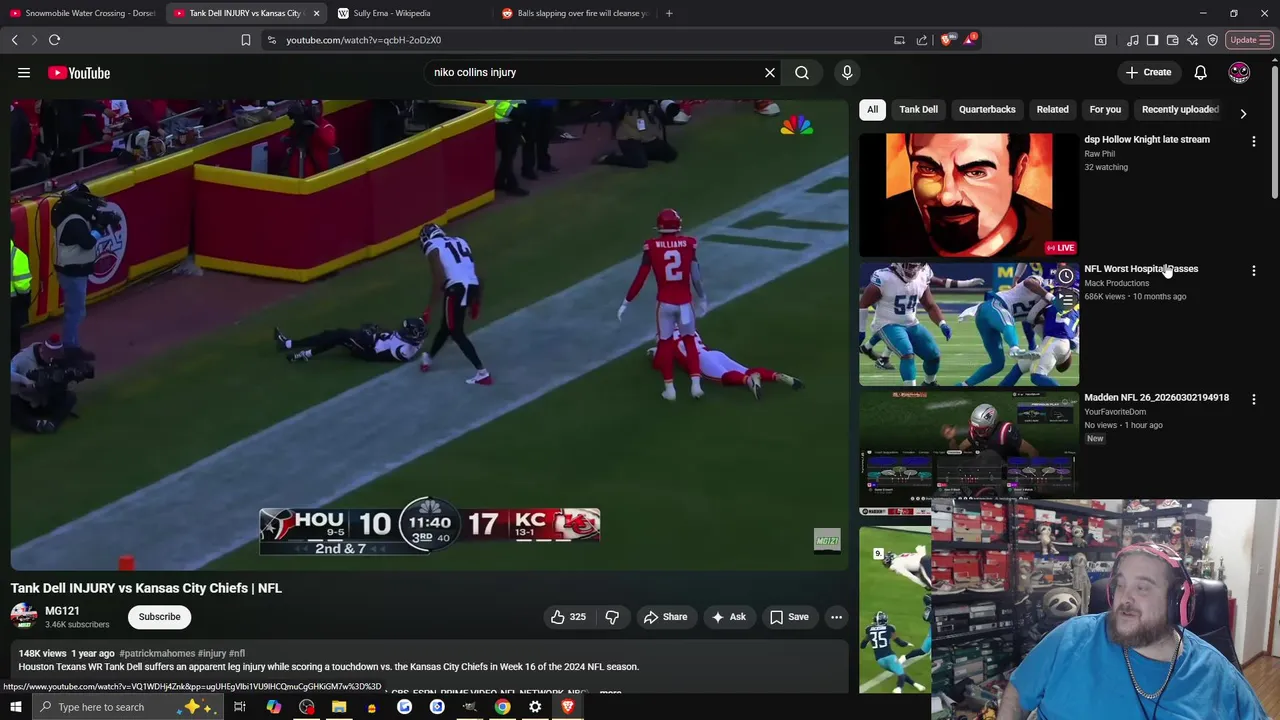The image size is (1280, 720).
Task: Open the Brave playlist music-note icon
Action: 1132,40
